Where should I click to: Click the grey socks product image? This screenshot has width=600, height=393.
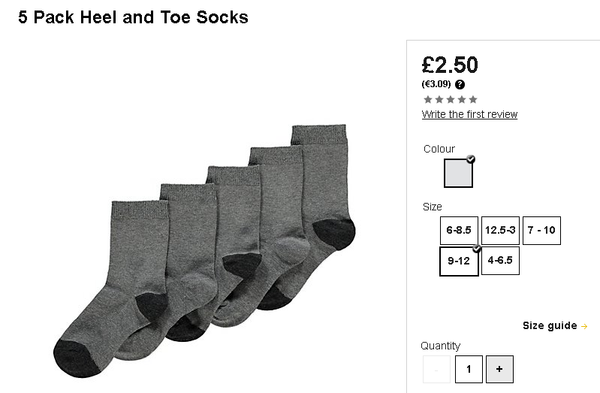(204, 251)
